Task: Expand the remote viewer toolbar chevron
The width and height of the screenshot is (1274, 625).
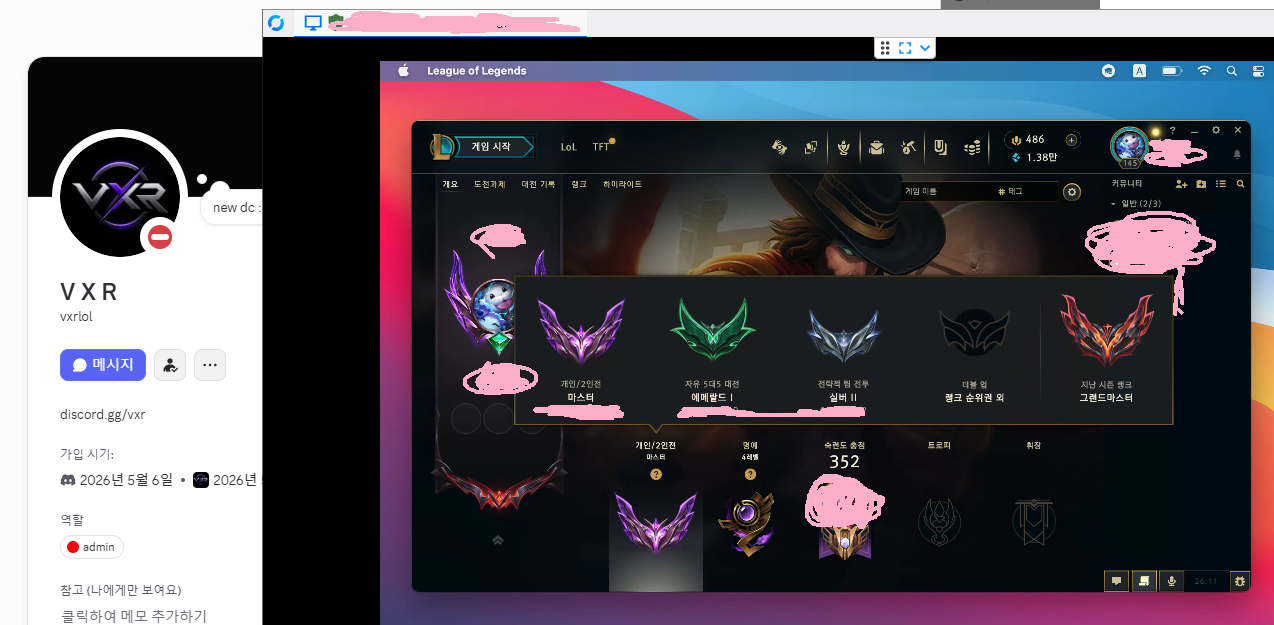Action: 926,48
